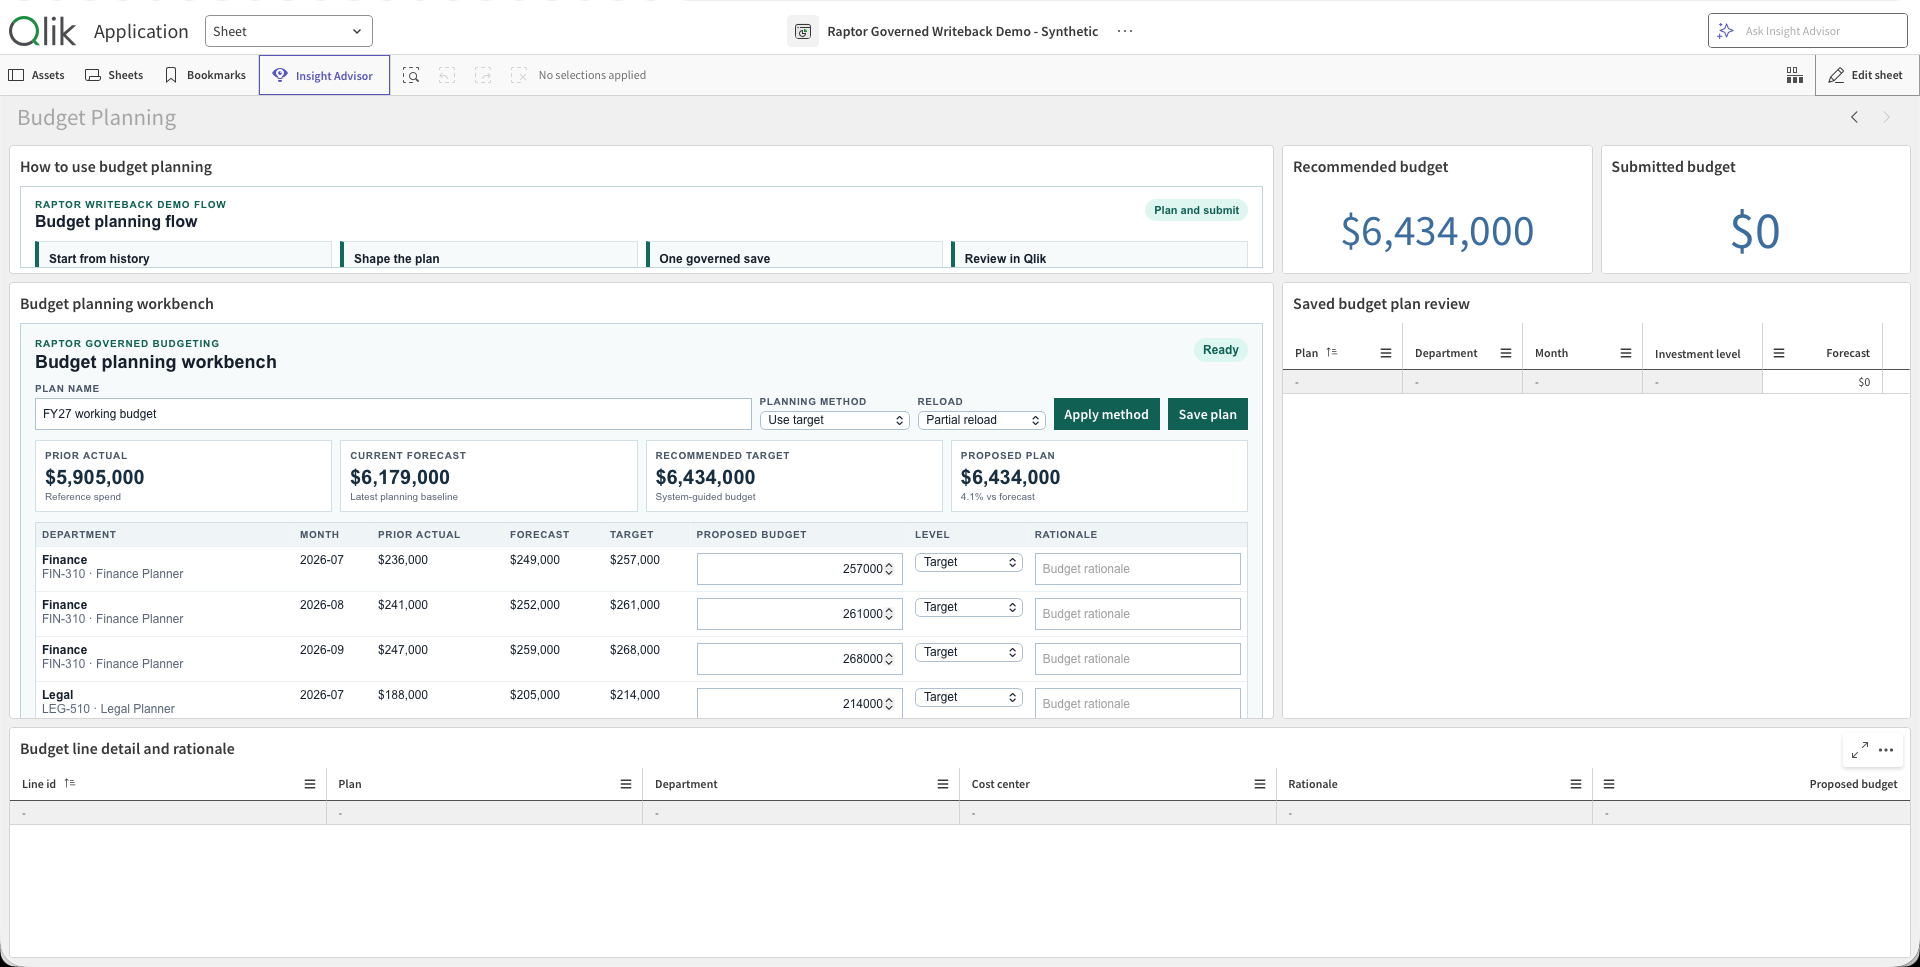The height and width of the screenshot is (967, 1920).
Task: Click the clear all selections icon
Action: (518, 75)
